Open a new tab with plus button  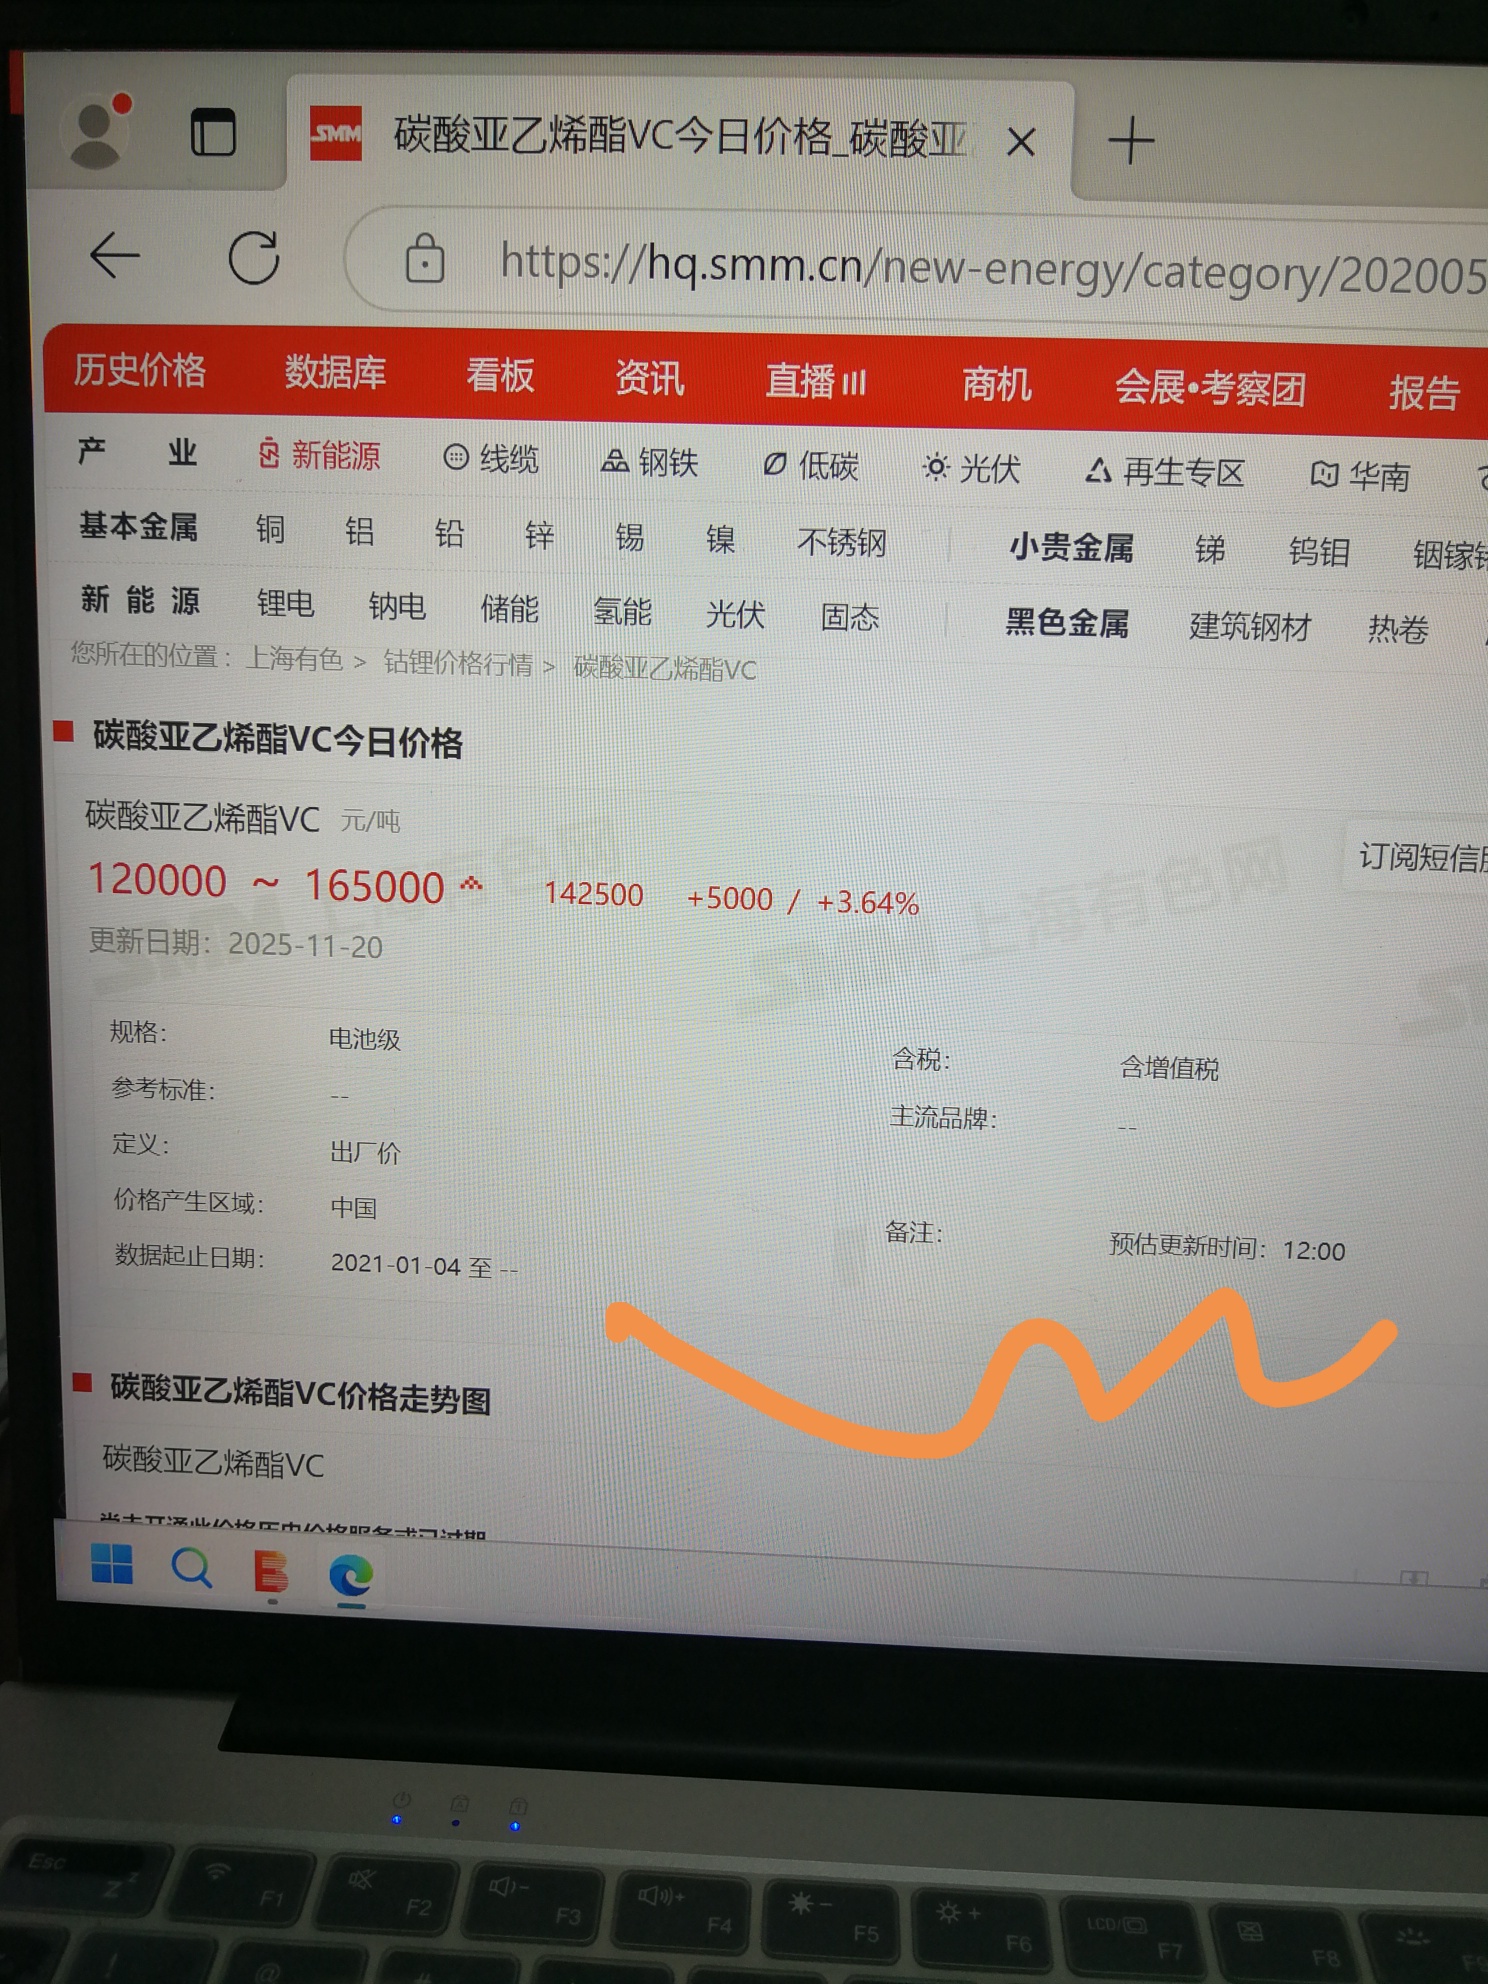pos(1131,140)
